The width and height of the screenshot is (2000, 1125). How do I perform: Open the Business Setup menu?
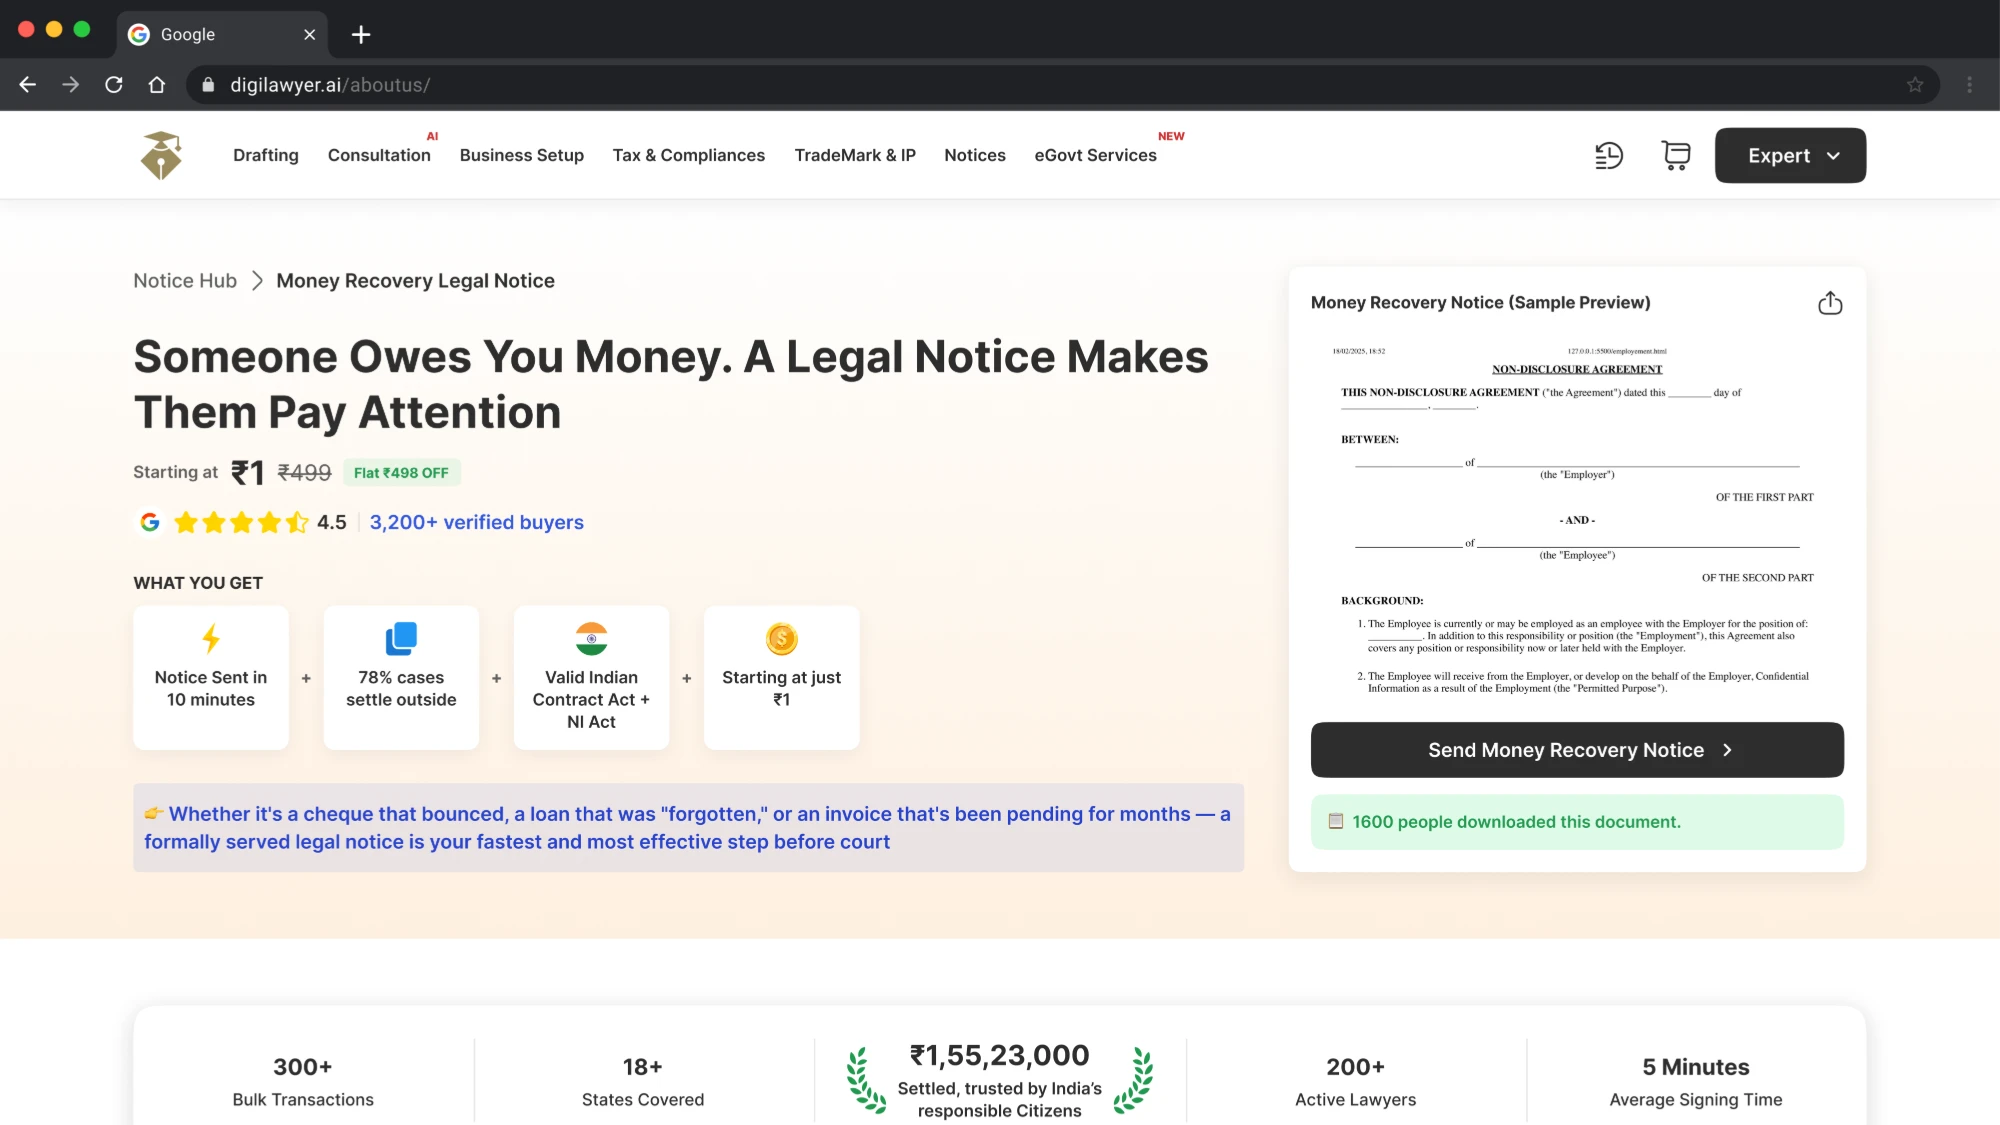tap(522, 156)
